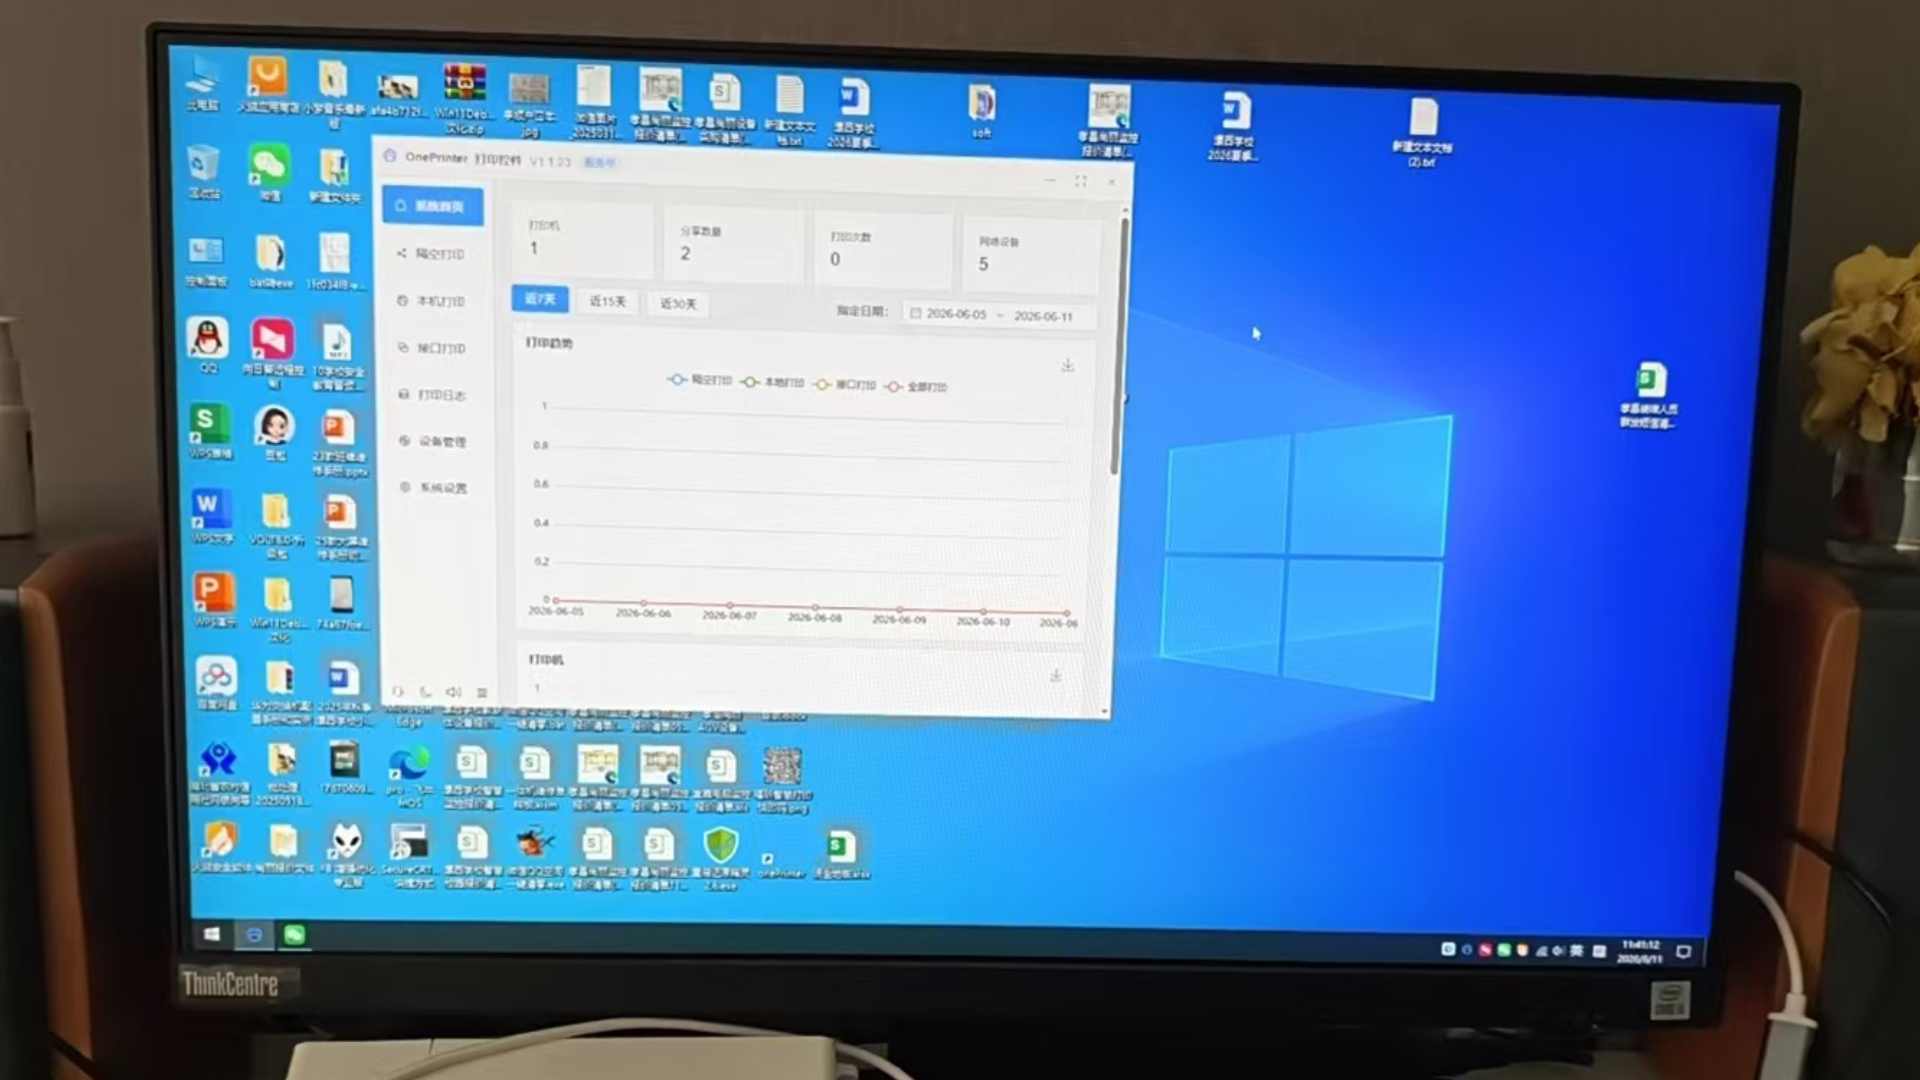Select the onePrinter desktop shortcut

click(781, 864)
